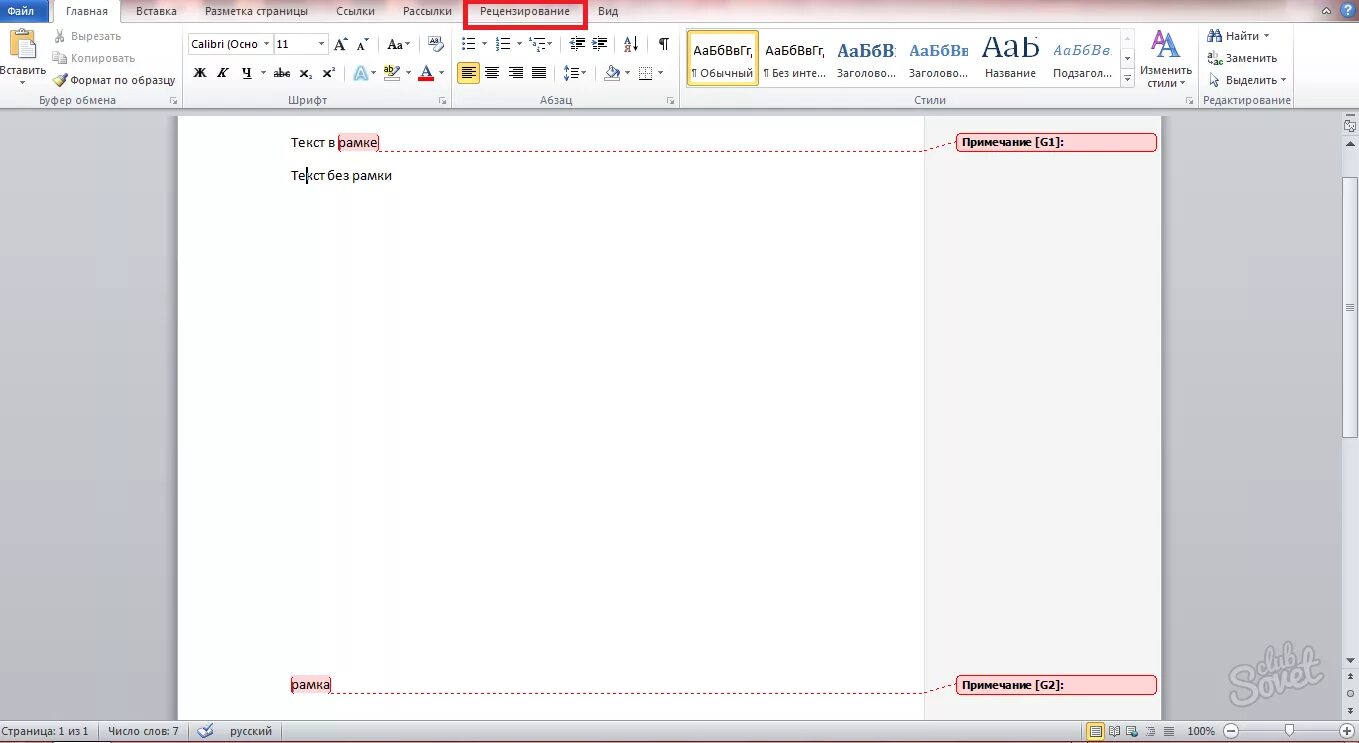
Task: Start a bulleted list
Action: [x=469, y=44]
